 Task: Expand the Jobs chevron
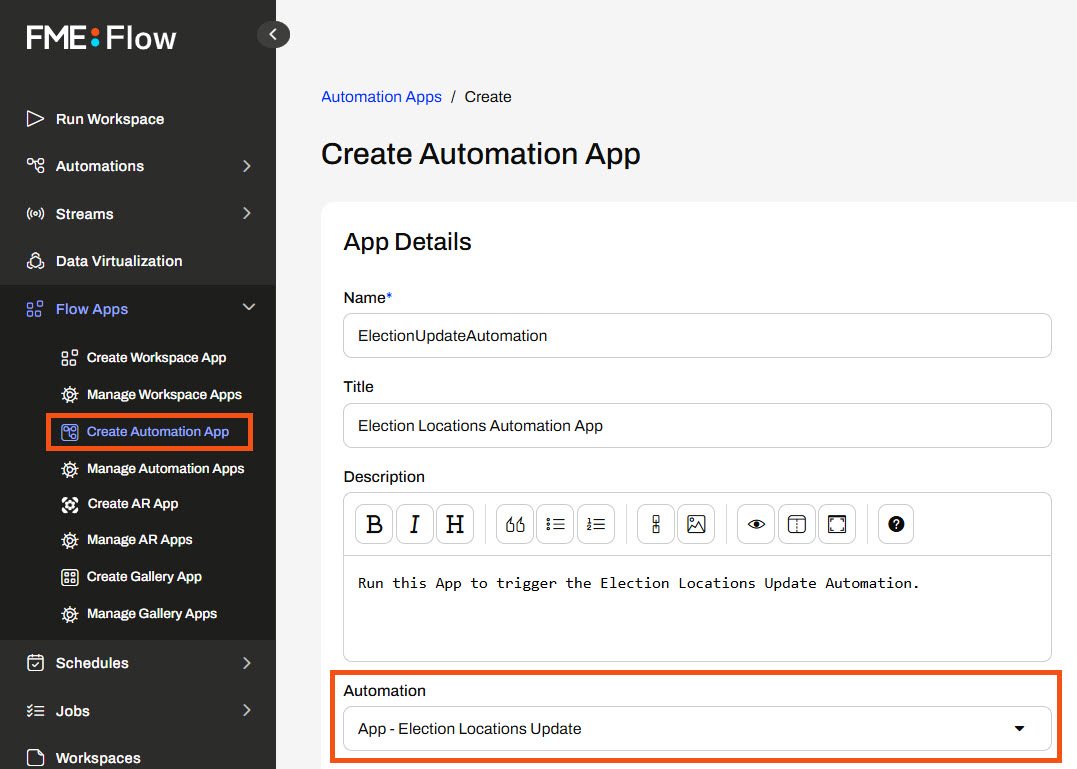pos(247,711)
